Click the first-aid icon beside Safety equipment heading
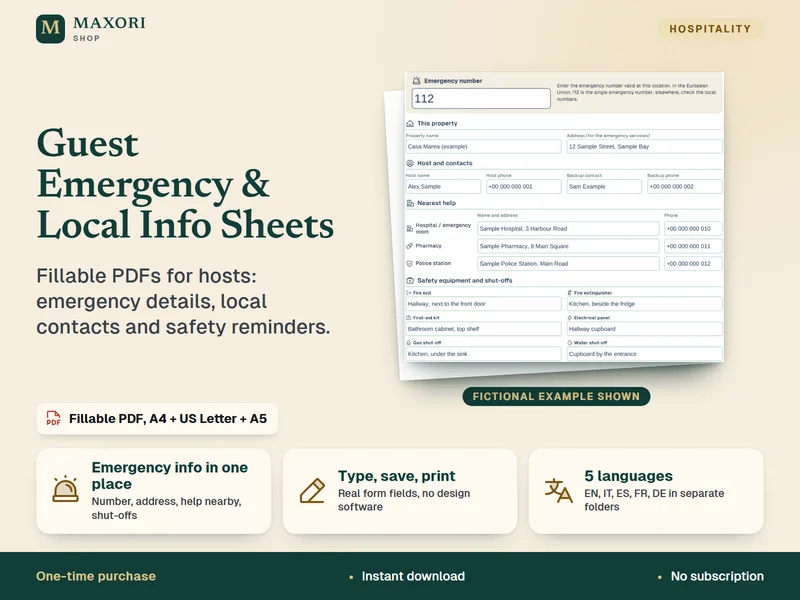Image resolution: width=800 pixels, height=600 pixels. [410, 281]
